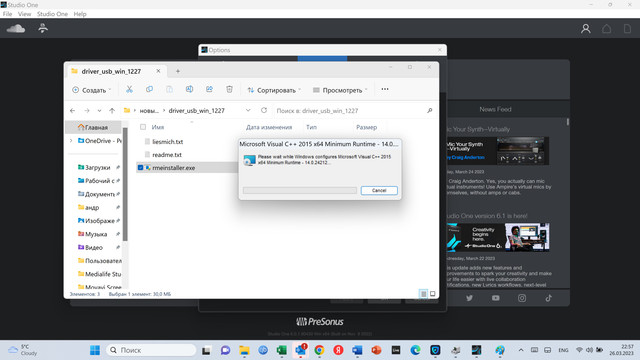Open PreSonus TikTok icon in News Feed

coord(549,298)
